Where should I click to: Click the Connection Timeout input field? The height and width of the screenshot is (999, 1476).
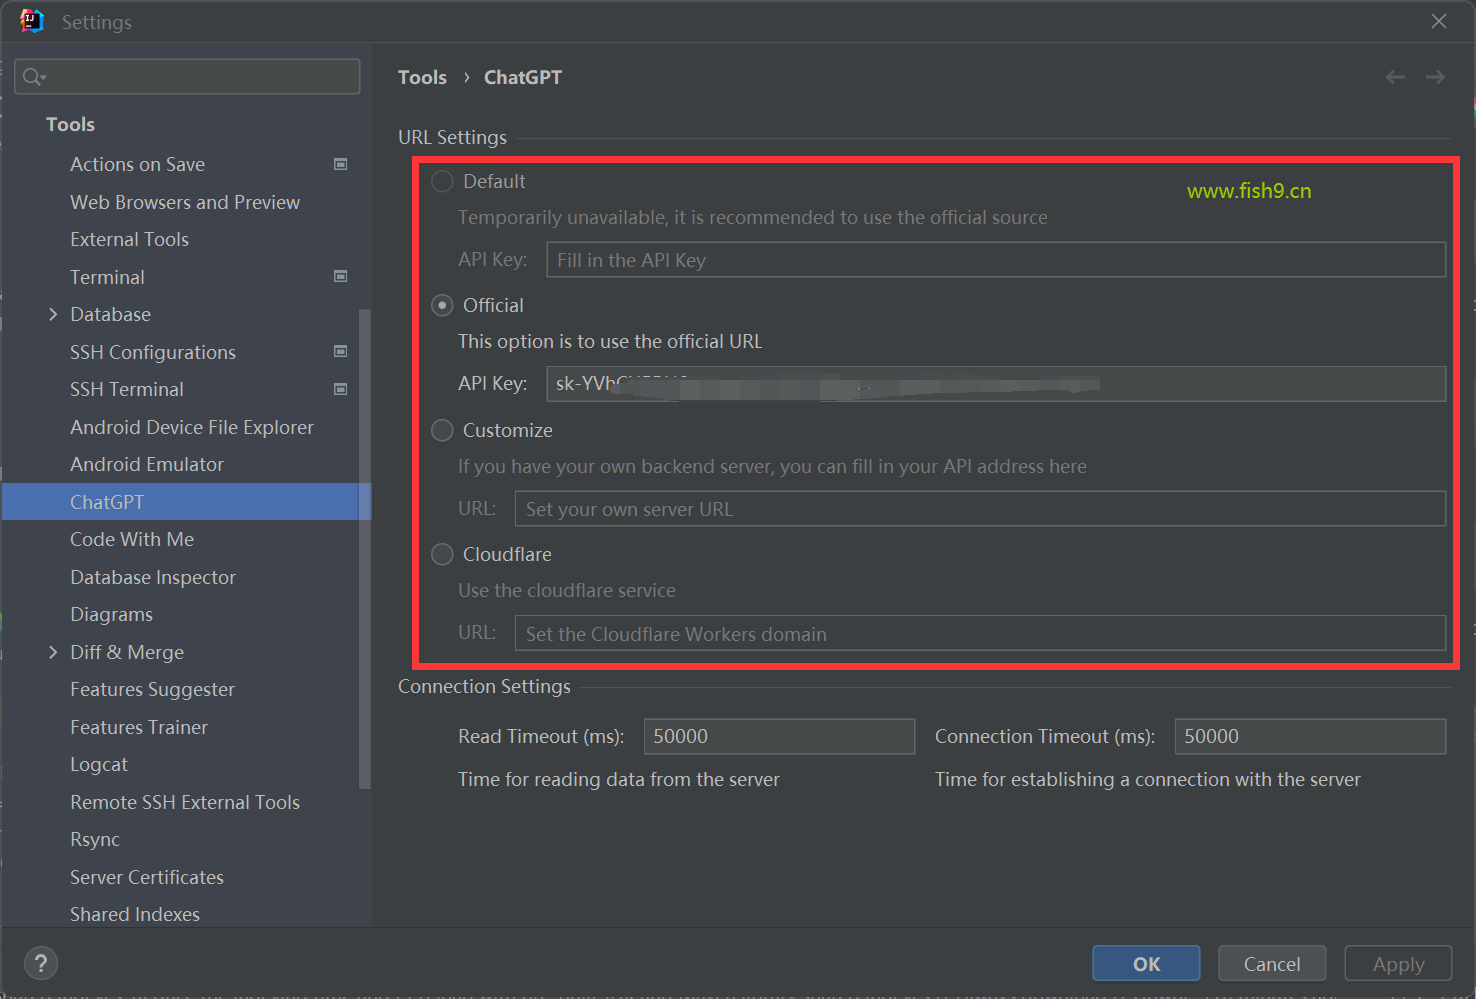[x=1310, y=736]
